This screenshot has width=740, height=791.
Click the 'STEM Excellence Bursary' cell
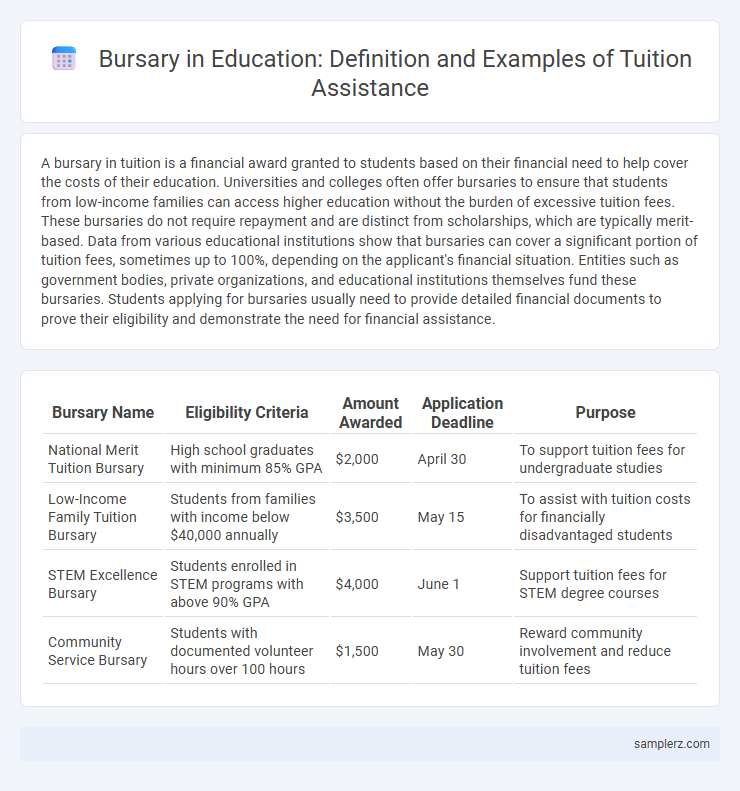click(x=103, y=584)
